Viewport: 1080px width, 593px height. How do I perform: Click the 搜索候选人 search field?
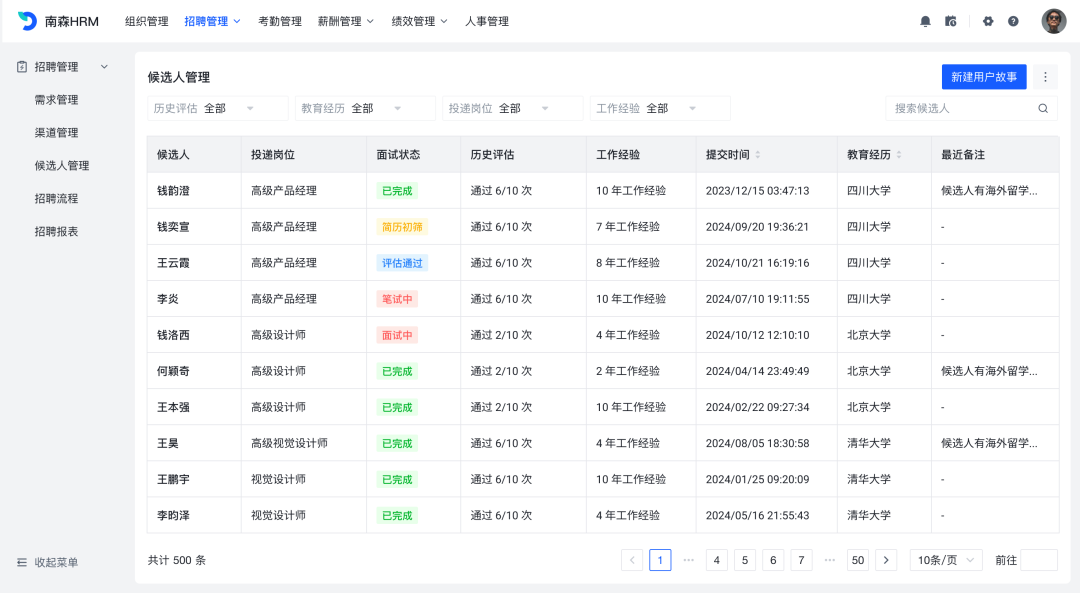click(960, 108)
